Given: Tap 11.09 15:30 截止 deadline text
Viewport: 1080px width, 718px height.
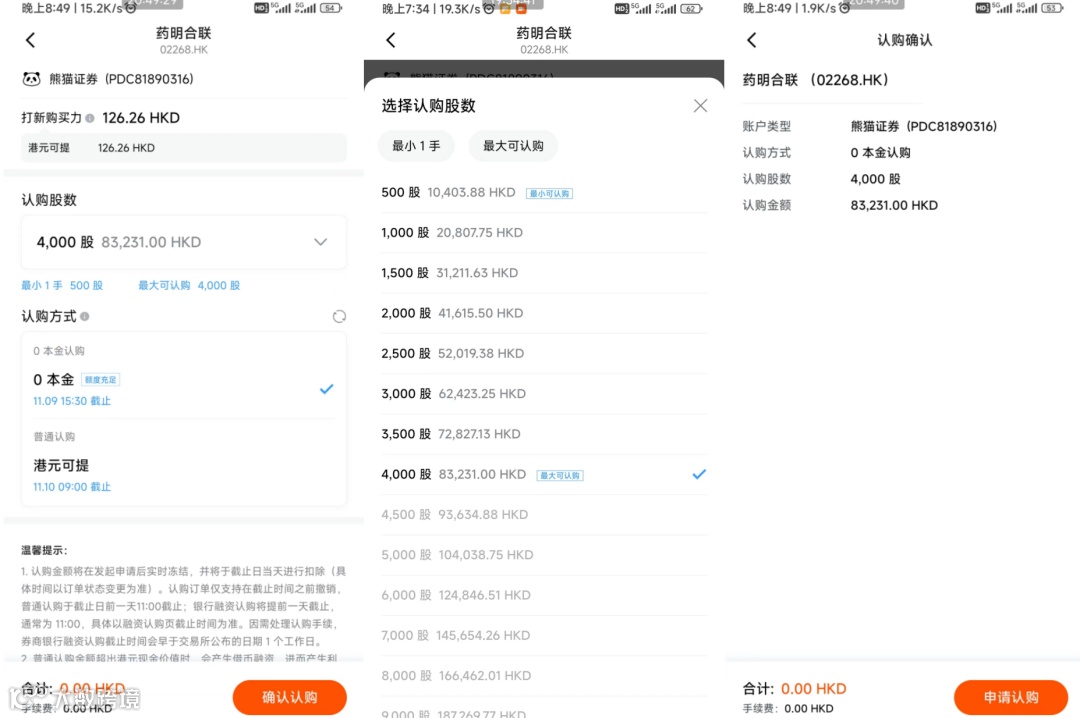Looking at the screenshot, I should point(72,401).
